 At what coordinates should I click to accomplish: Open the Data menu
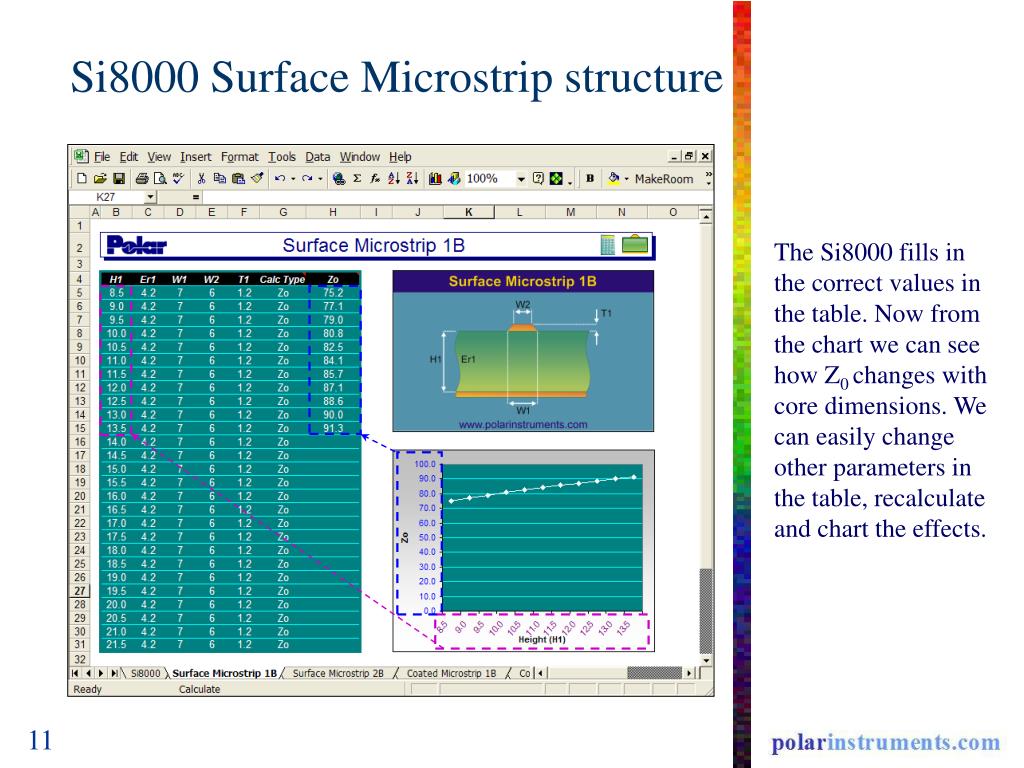[317, 157]
